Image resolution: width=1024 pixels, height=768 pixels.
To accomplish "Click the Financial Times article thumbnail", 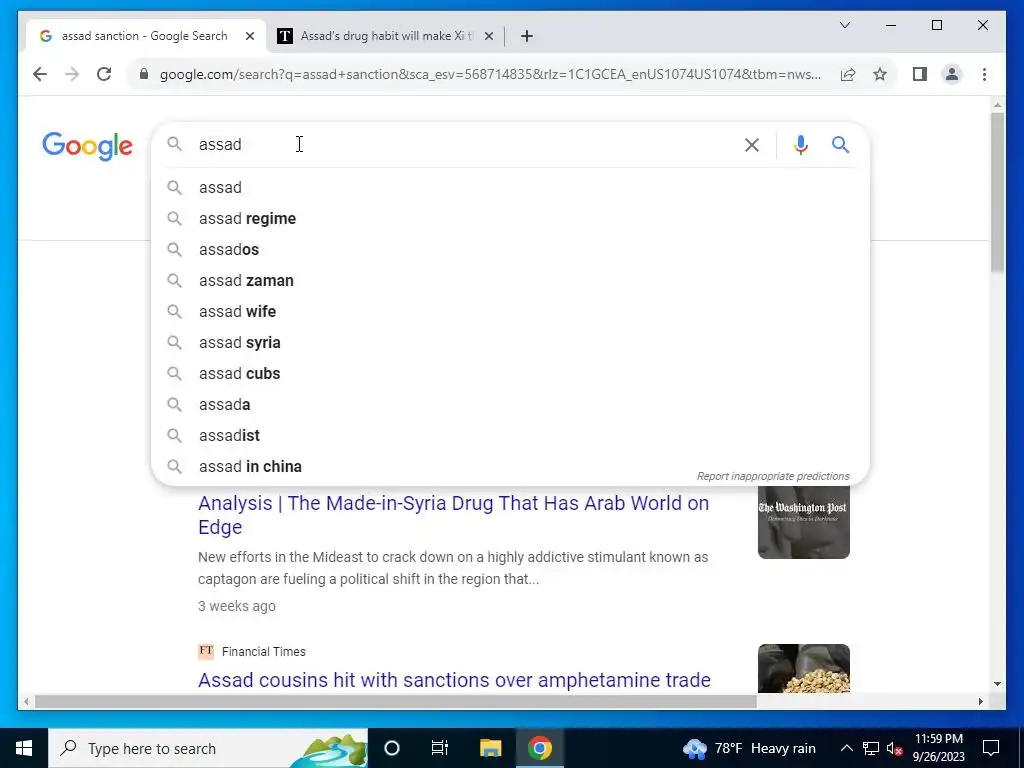I will tap(803, 669).
